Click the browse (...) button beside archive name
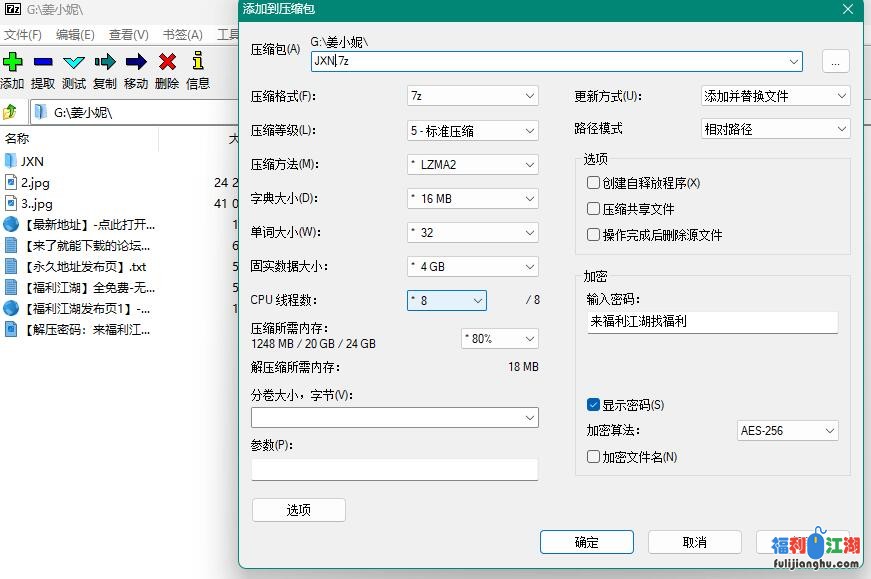The width and height of the screenshot is (871, 579). click(836, 61)
